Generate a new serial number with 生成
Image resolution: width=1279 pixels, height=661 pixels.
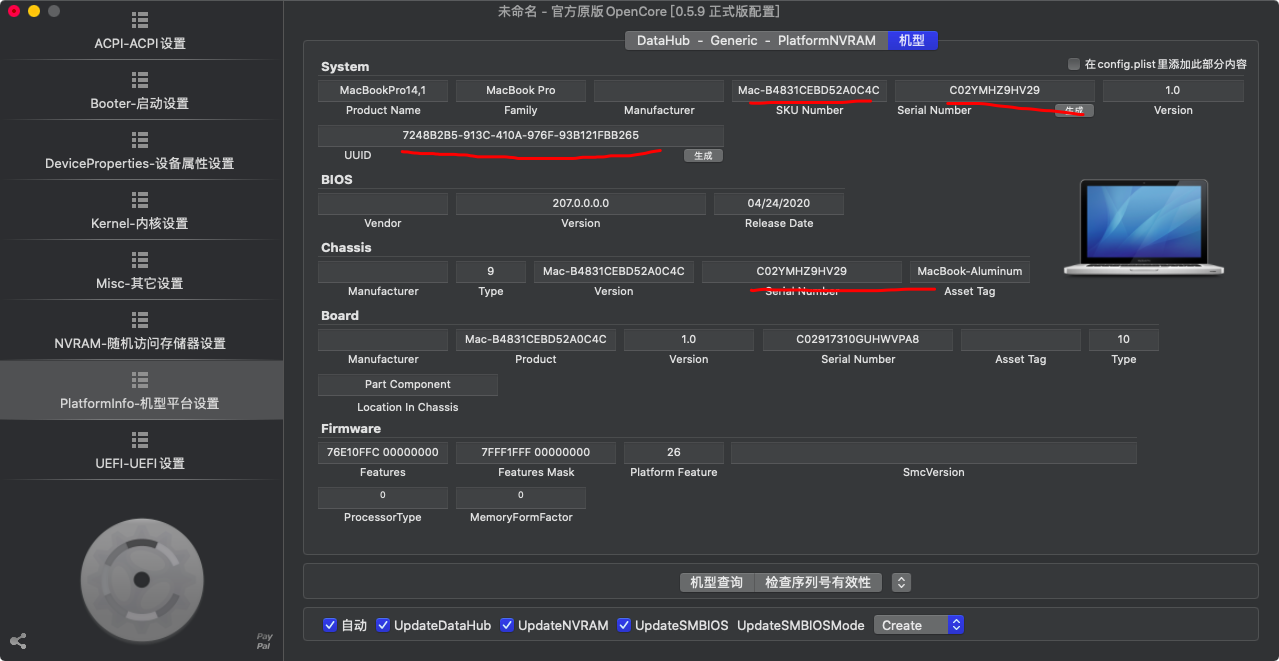pyautogui.click(x=1074, y=110)
